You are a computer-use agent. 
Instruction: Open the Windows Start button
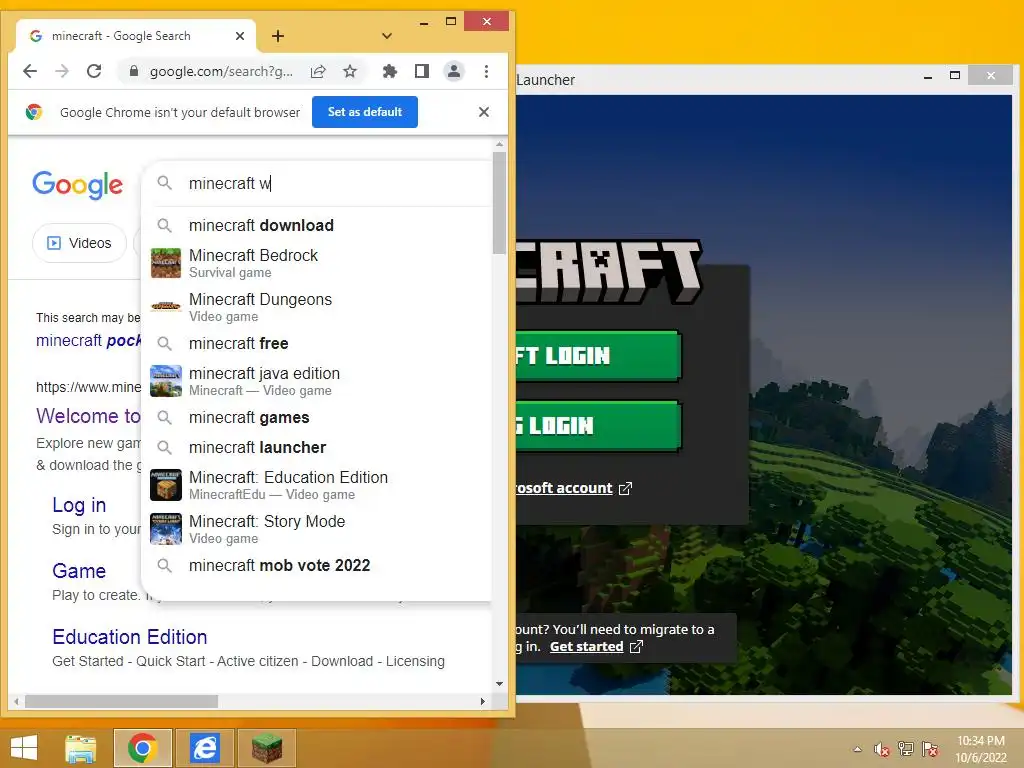[24, 748]
